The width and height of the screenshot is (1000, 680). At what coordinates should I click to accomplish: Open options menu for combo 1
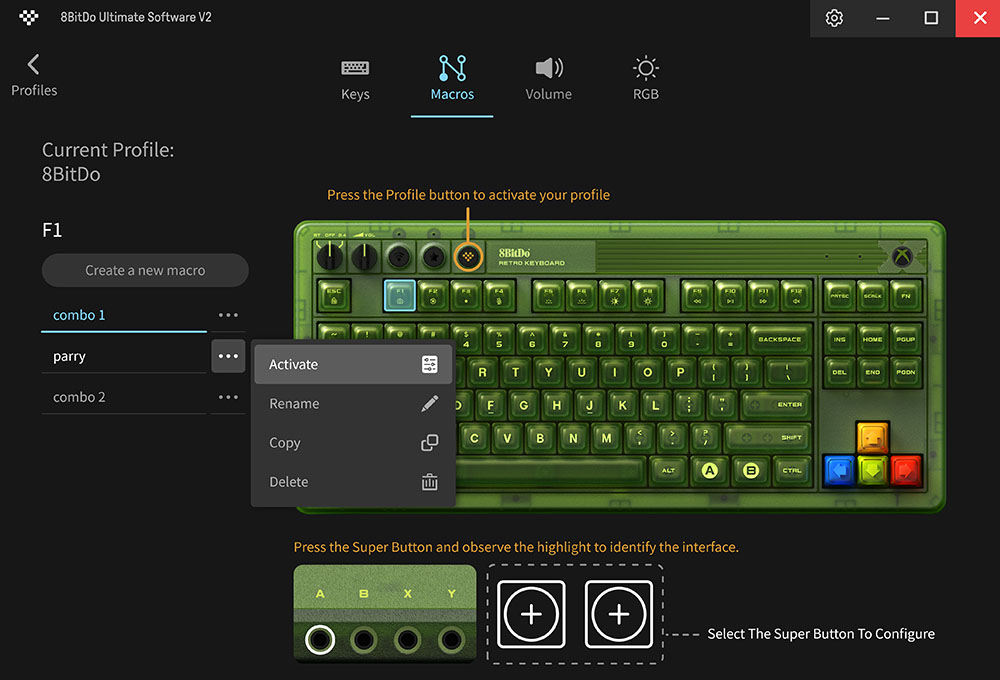point(228,315)
